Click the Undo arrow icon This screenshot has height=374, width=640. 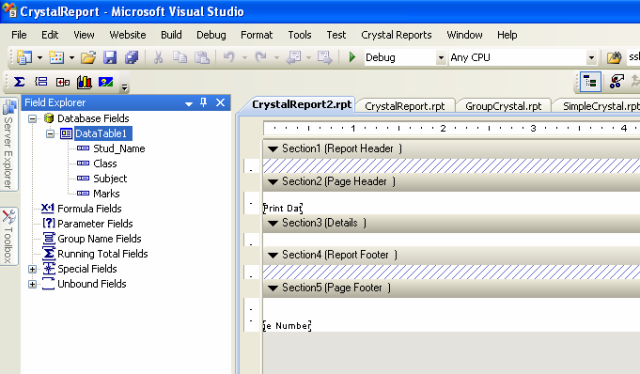tap(229, 58)
